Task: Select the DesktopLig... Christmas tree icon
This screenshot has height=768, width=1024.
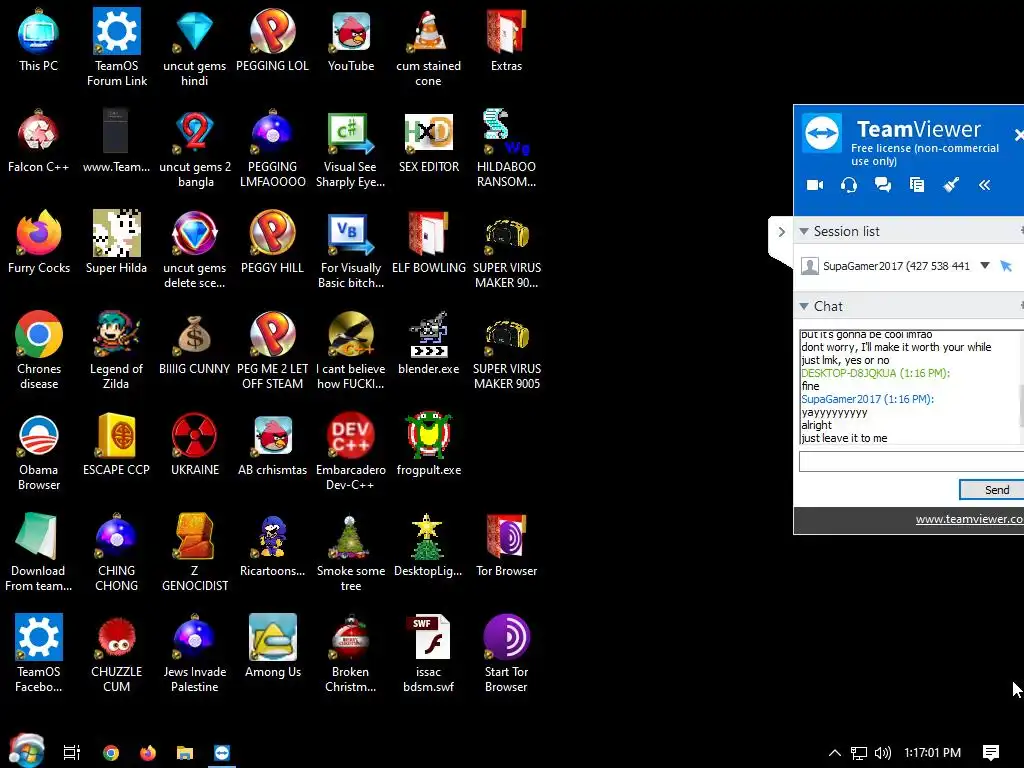Action: [x=428, y=546]
